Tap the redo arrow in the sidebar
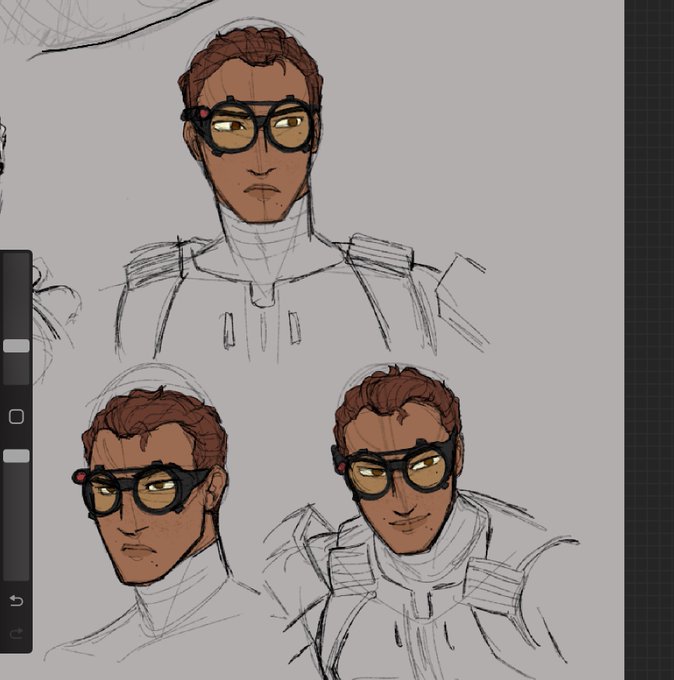 [x=16, y=633]
